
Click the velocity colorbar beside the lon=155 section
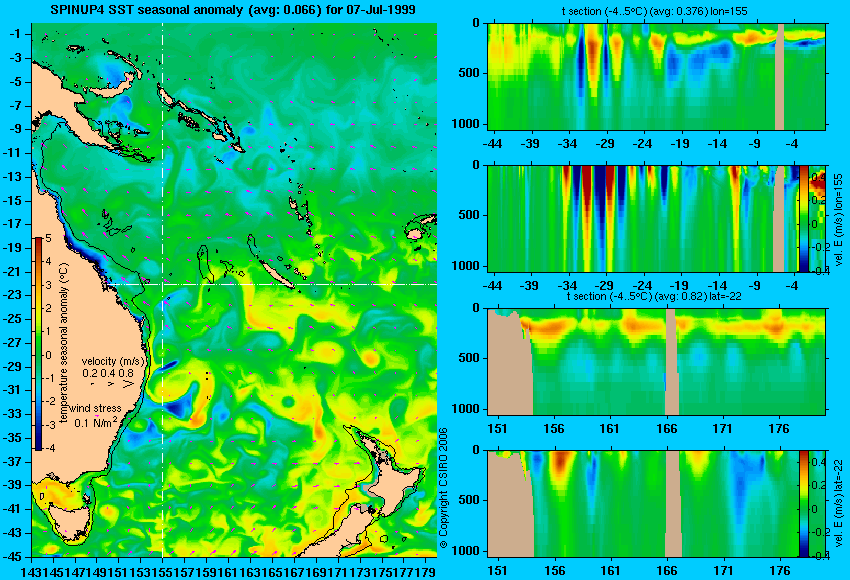803,218
